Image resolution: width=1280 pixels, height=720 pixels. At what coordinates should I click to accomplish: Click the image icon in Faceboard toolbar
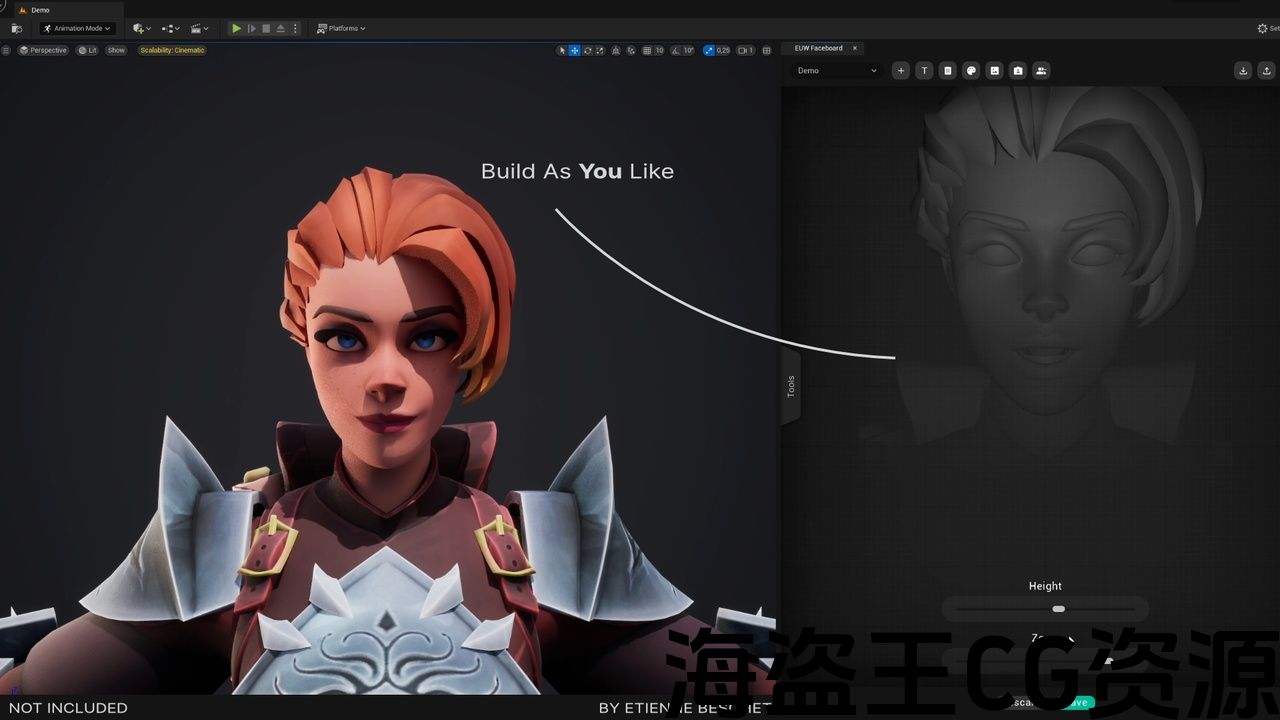point(994,70)
